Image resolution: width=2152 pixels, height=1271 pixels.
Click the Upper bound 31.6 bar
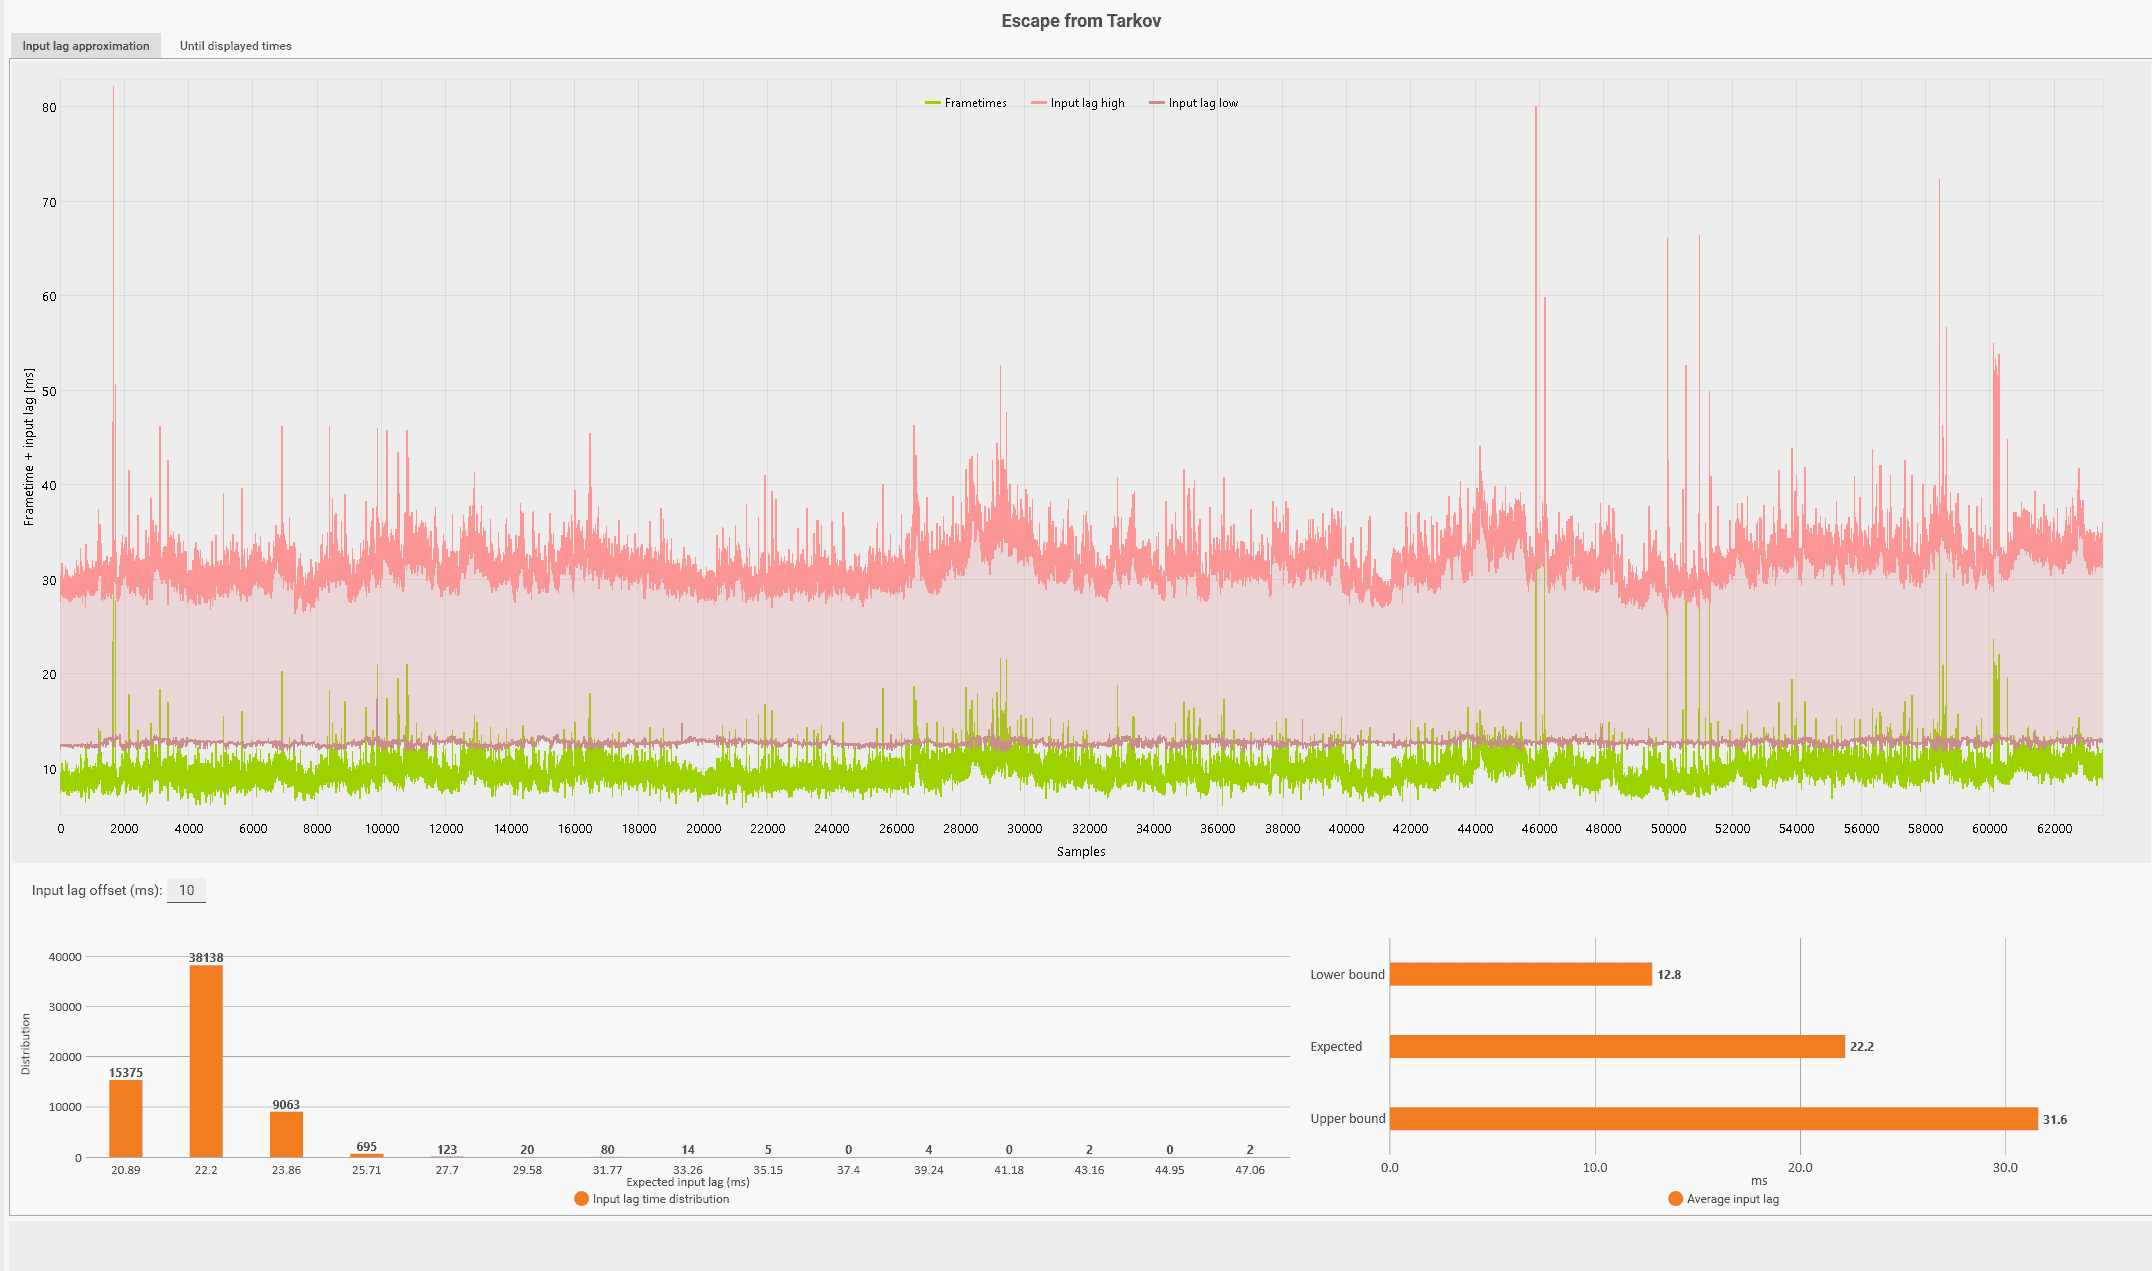click(x=1713, y=1119)
